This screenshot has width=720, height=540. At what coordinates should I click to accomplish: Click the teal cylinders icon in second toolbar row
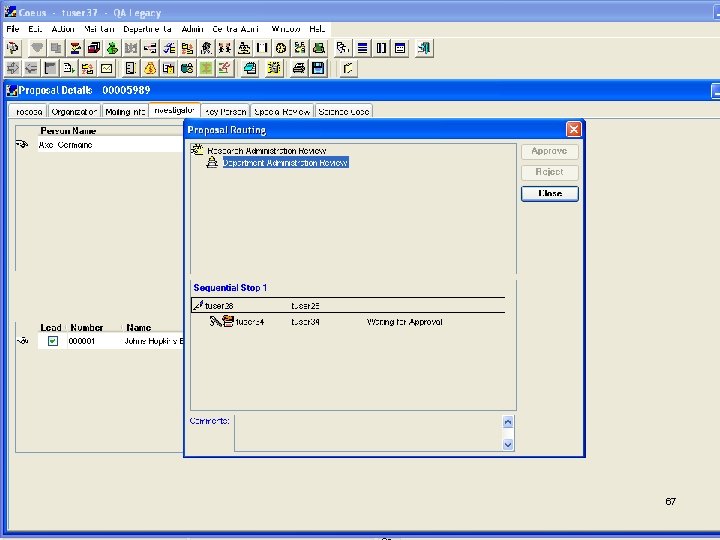tap(187, 68)
